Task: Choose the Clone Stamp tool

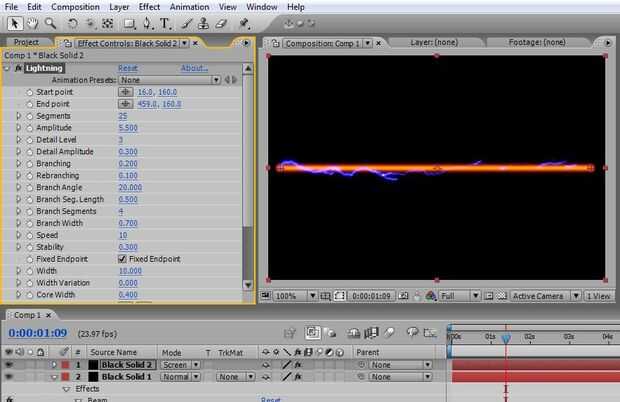Action: coord(205,23)
